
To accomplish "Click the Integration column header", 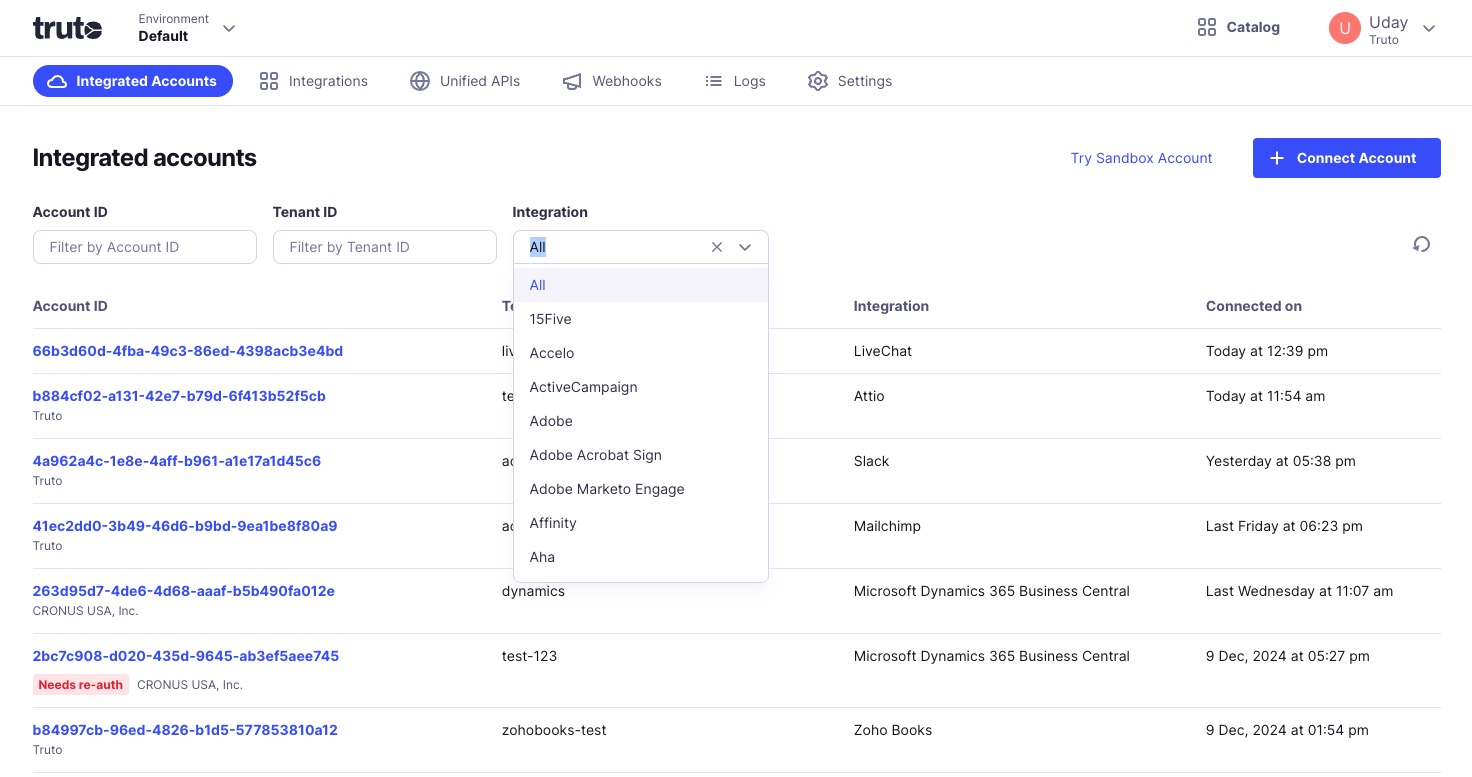I will click(x=891, y=306).
